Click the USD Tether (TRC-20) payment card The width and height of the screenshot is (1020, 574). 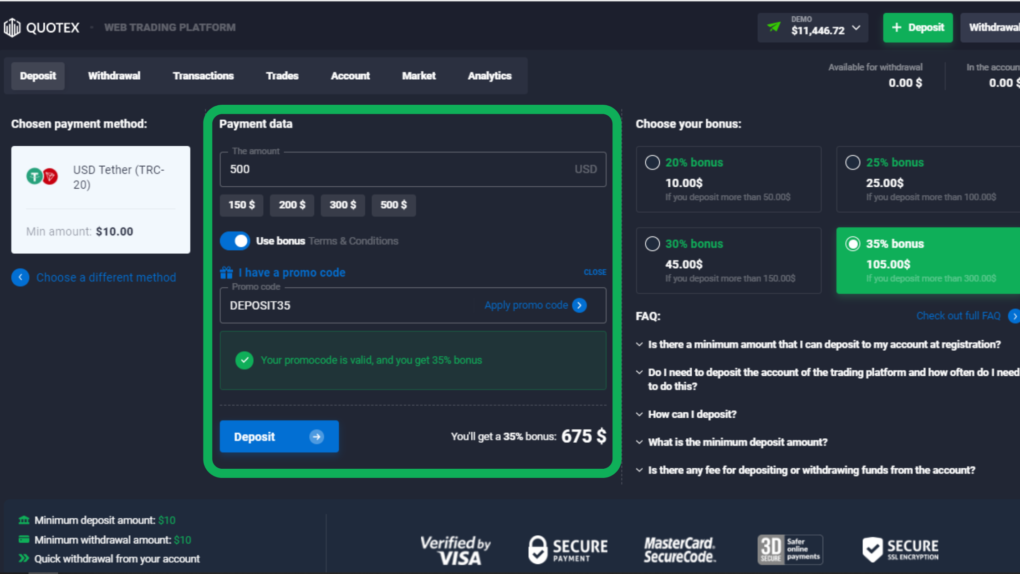point(101,200)
